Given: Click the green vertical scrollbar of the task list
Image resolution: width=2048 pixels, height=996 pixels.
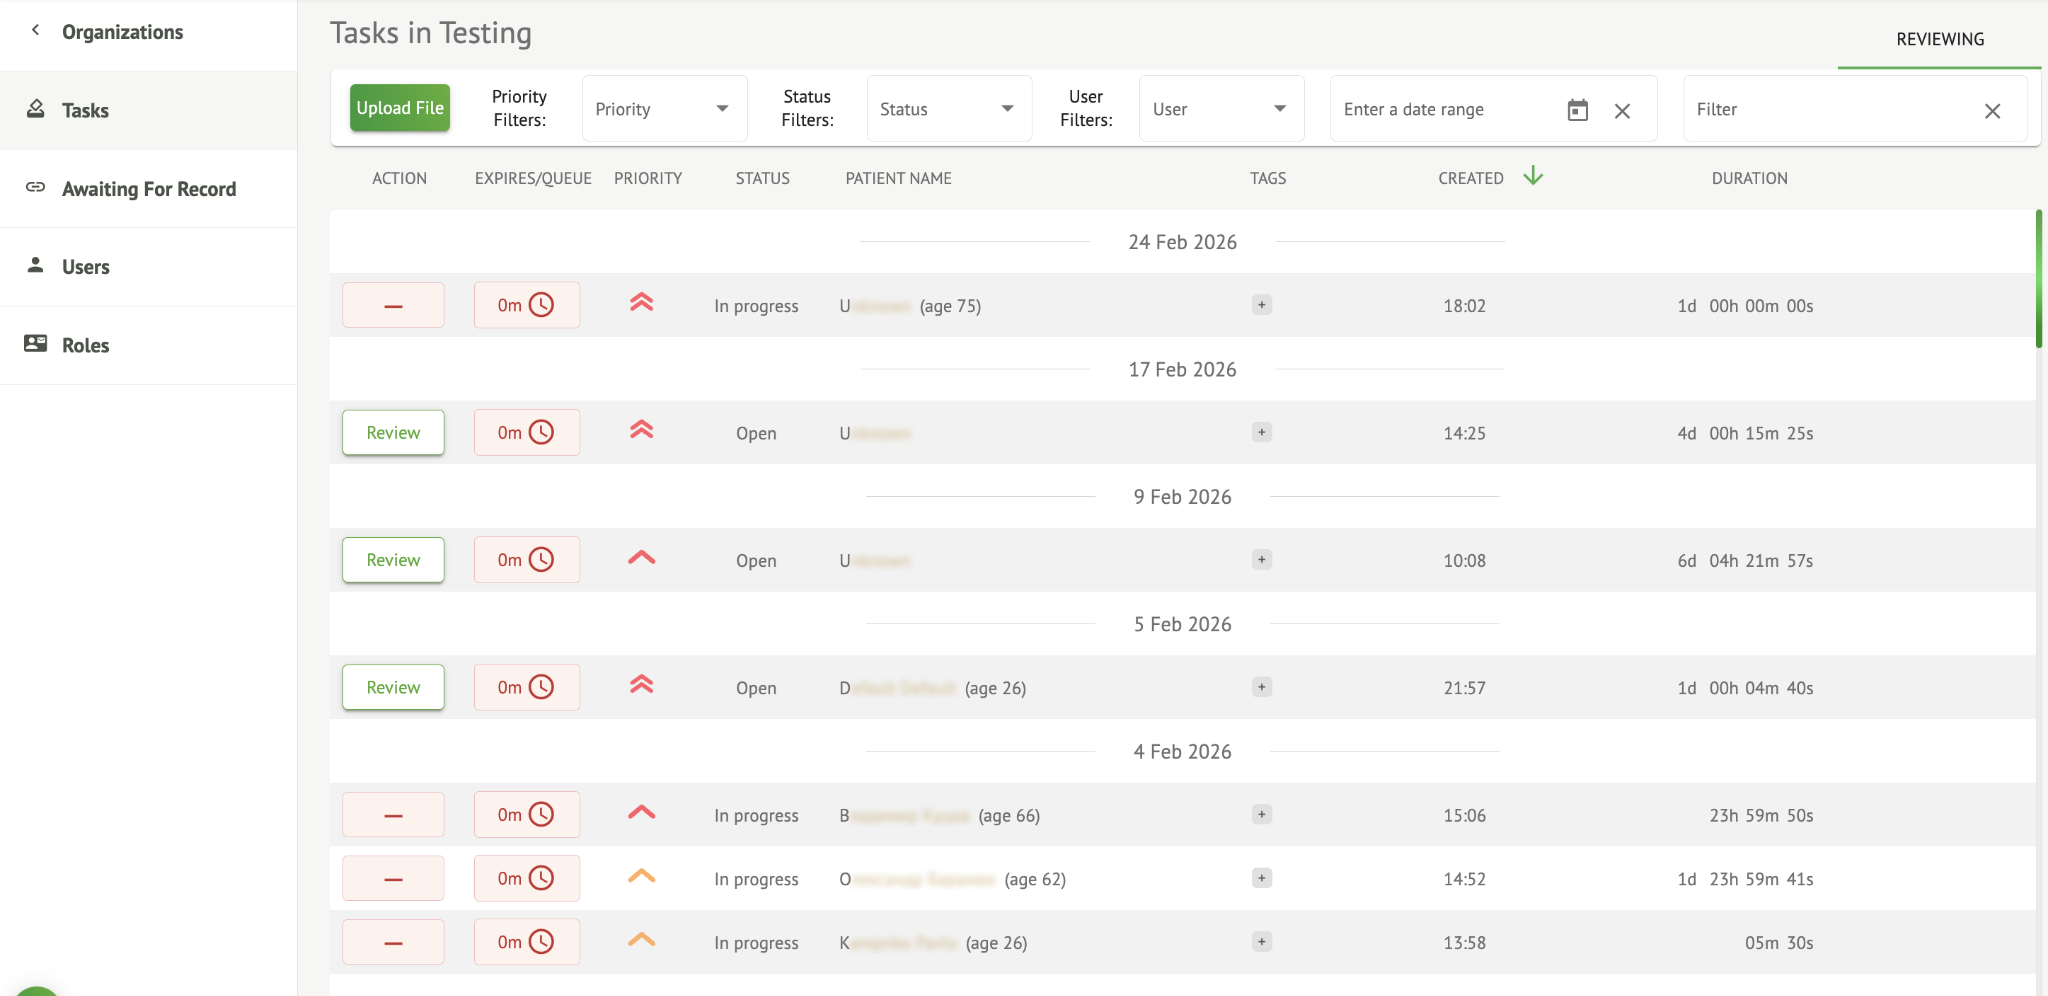Looking at the screenshot, I should coord(2038,280).
